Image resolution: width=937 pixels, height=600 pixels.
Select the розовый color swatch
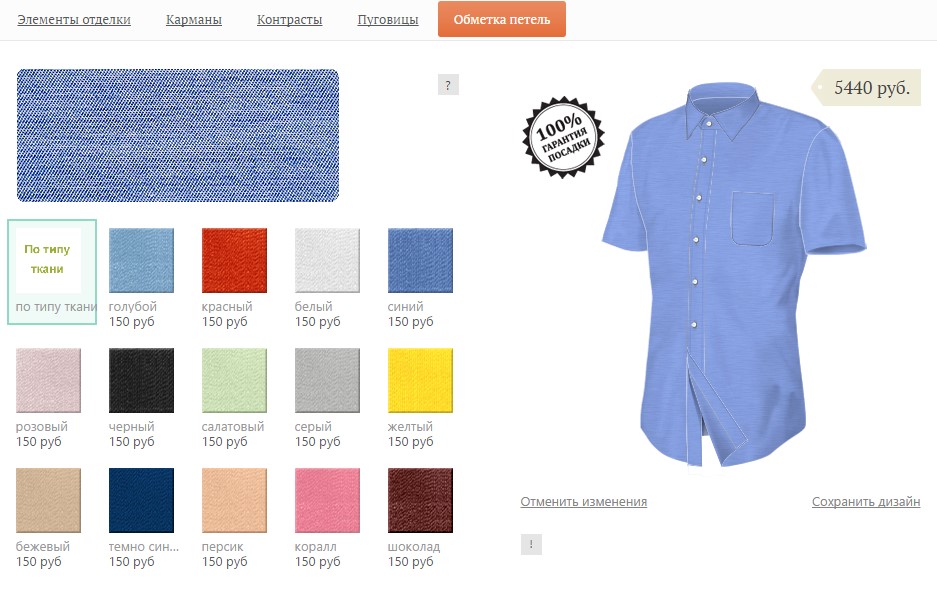coord(48,381)
